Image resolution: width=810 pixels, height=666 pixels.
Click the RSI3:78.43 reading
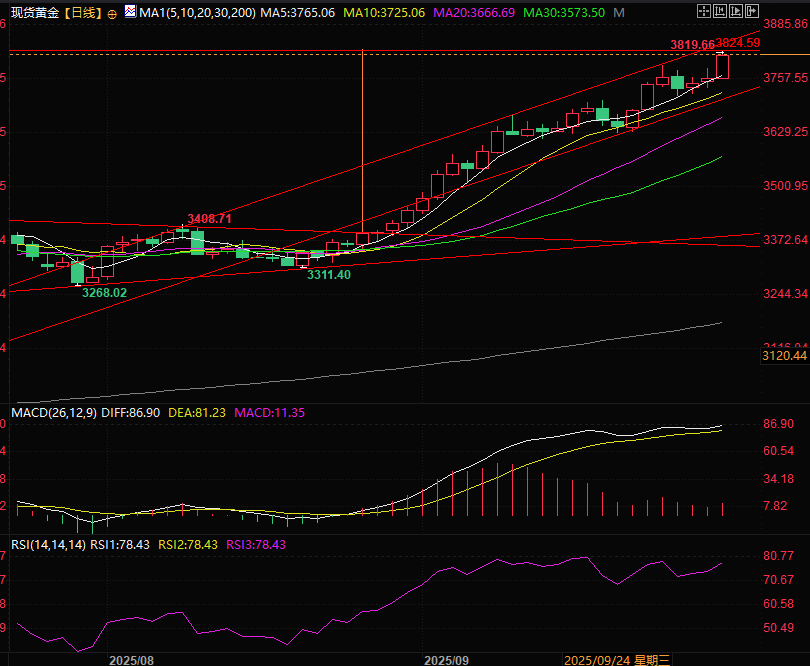pyautogui.click(x=256, y=545)
